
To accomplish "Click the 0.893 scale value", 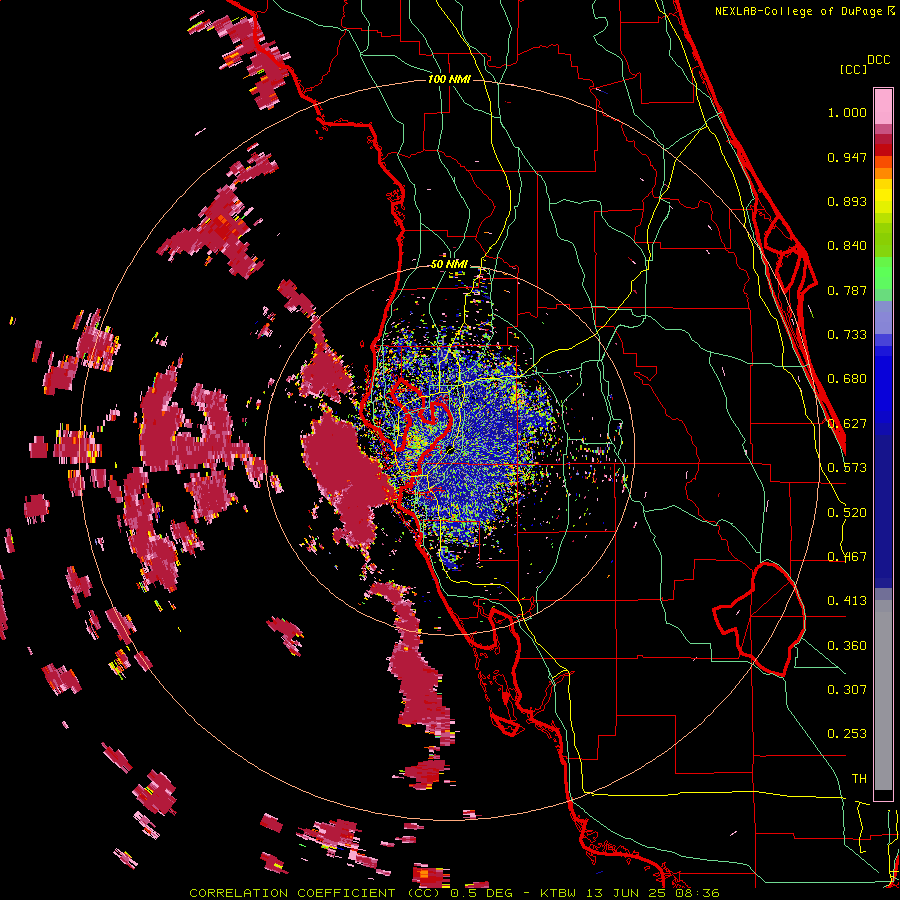I will point(847,201).
